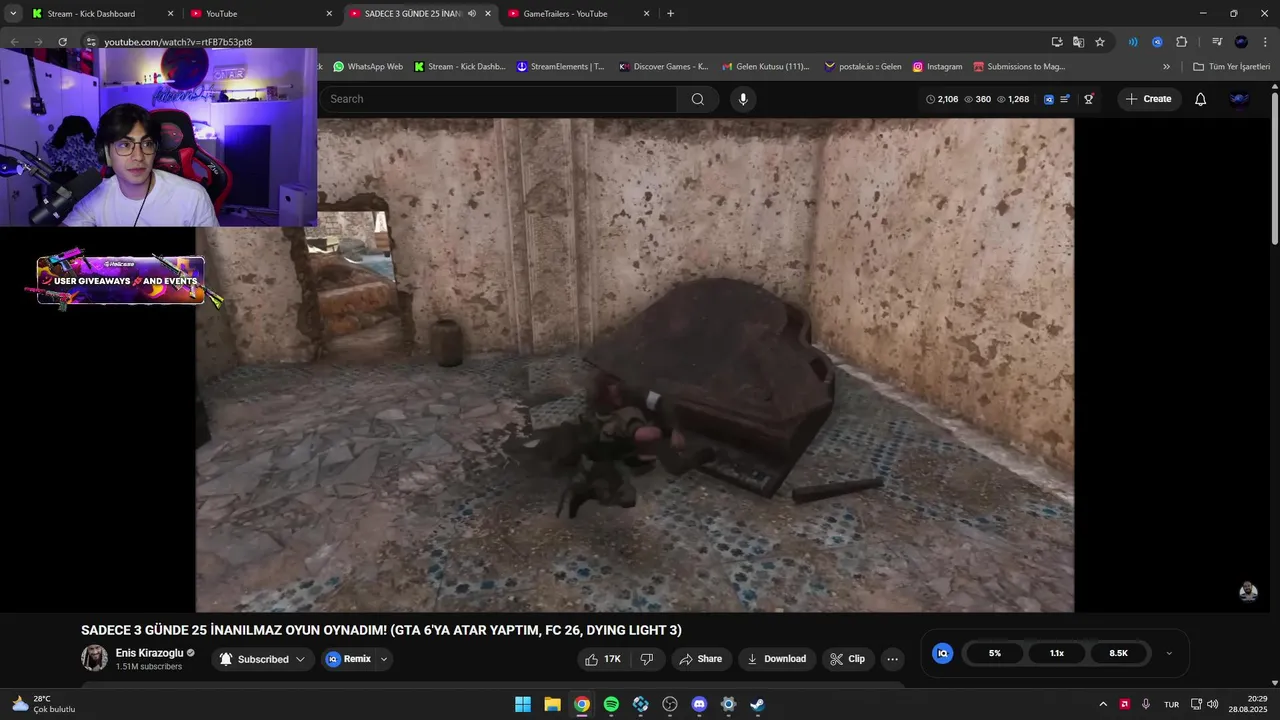Viewport: 1280px width, 720px height.
Task: Open the WhatsApp Web bookmark
Action: pos(368,67)
